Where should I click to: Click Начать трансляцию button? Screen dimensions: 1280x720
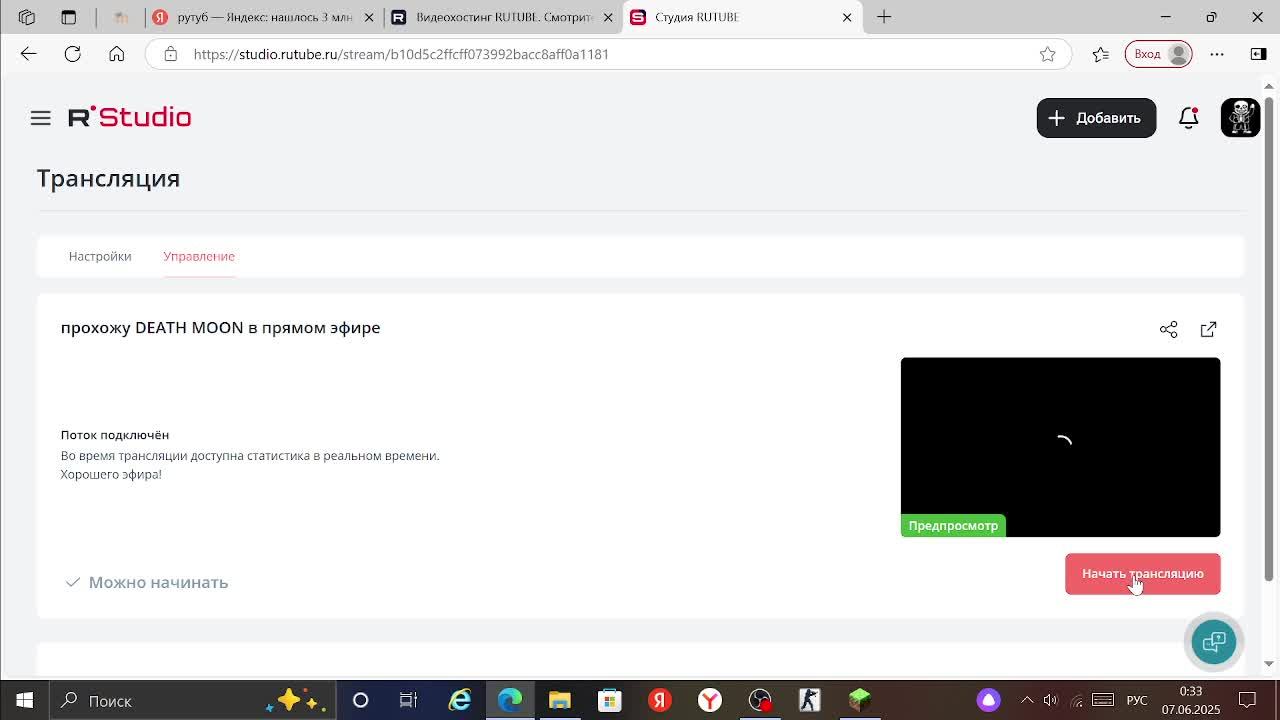[x=1142, y=574]
